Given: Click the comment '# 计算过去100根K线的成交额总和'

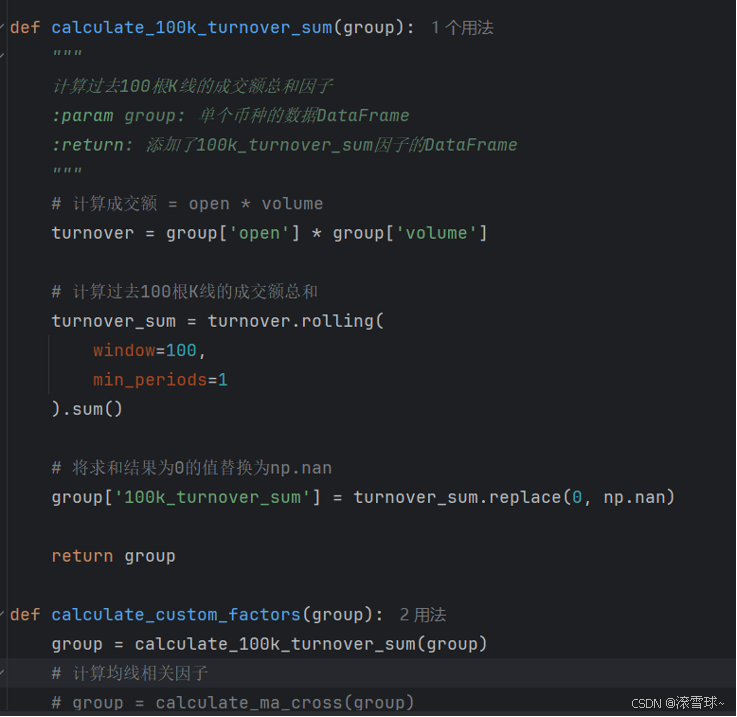Looking at the screenshot, I should (x=185, y=292).
